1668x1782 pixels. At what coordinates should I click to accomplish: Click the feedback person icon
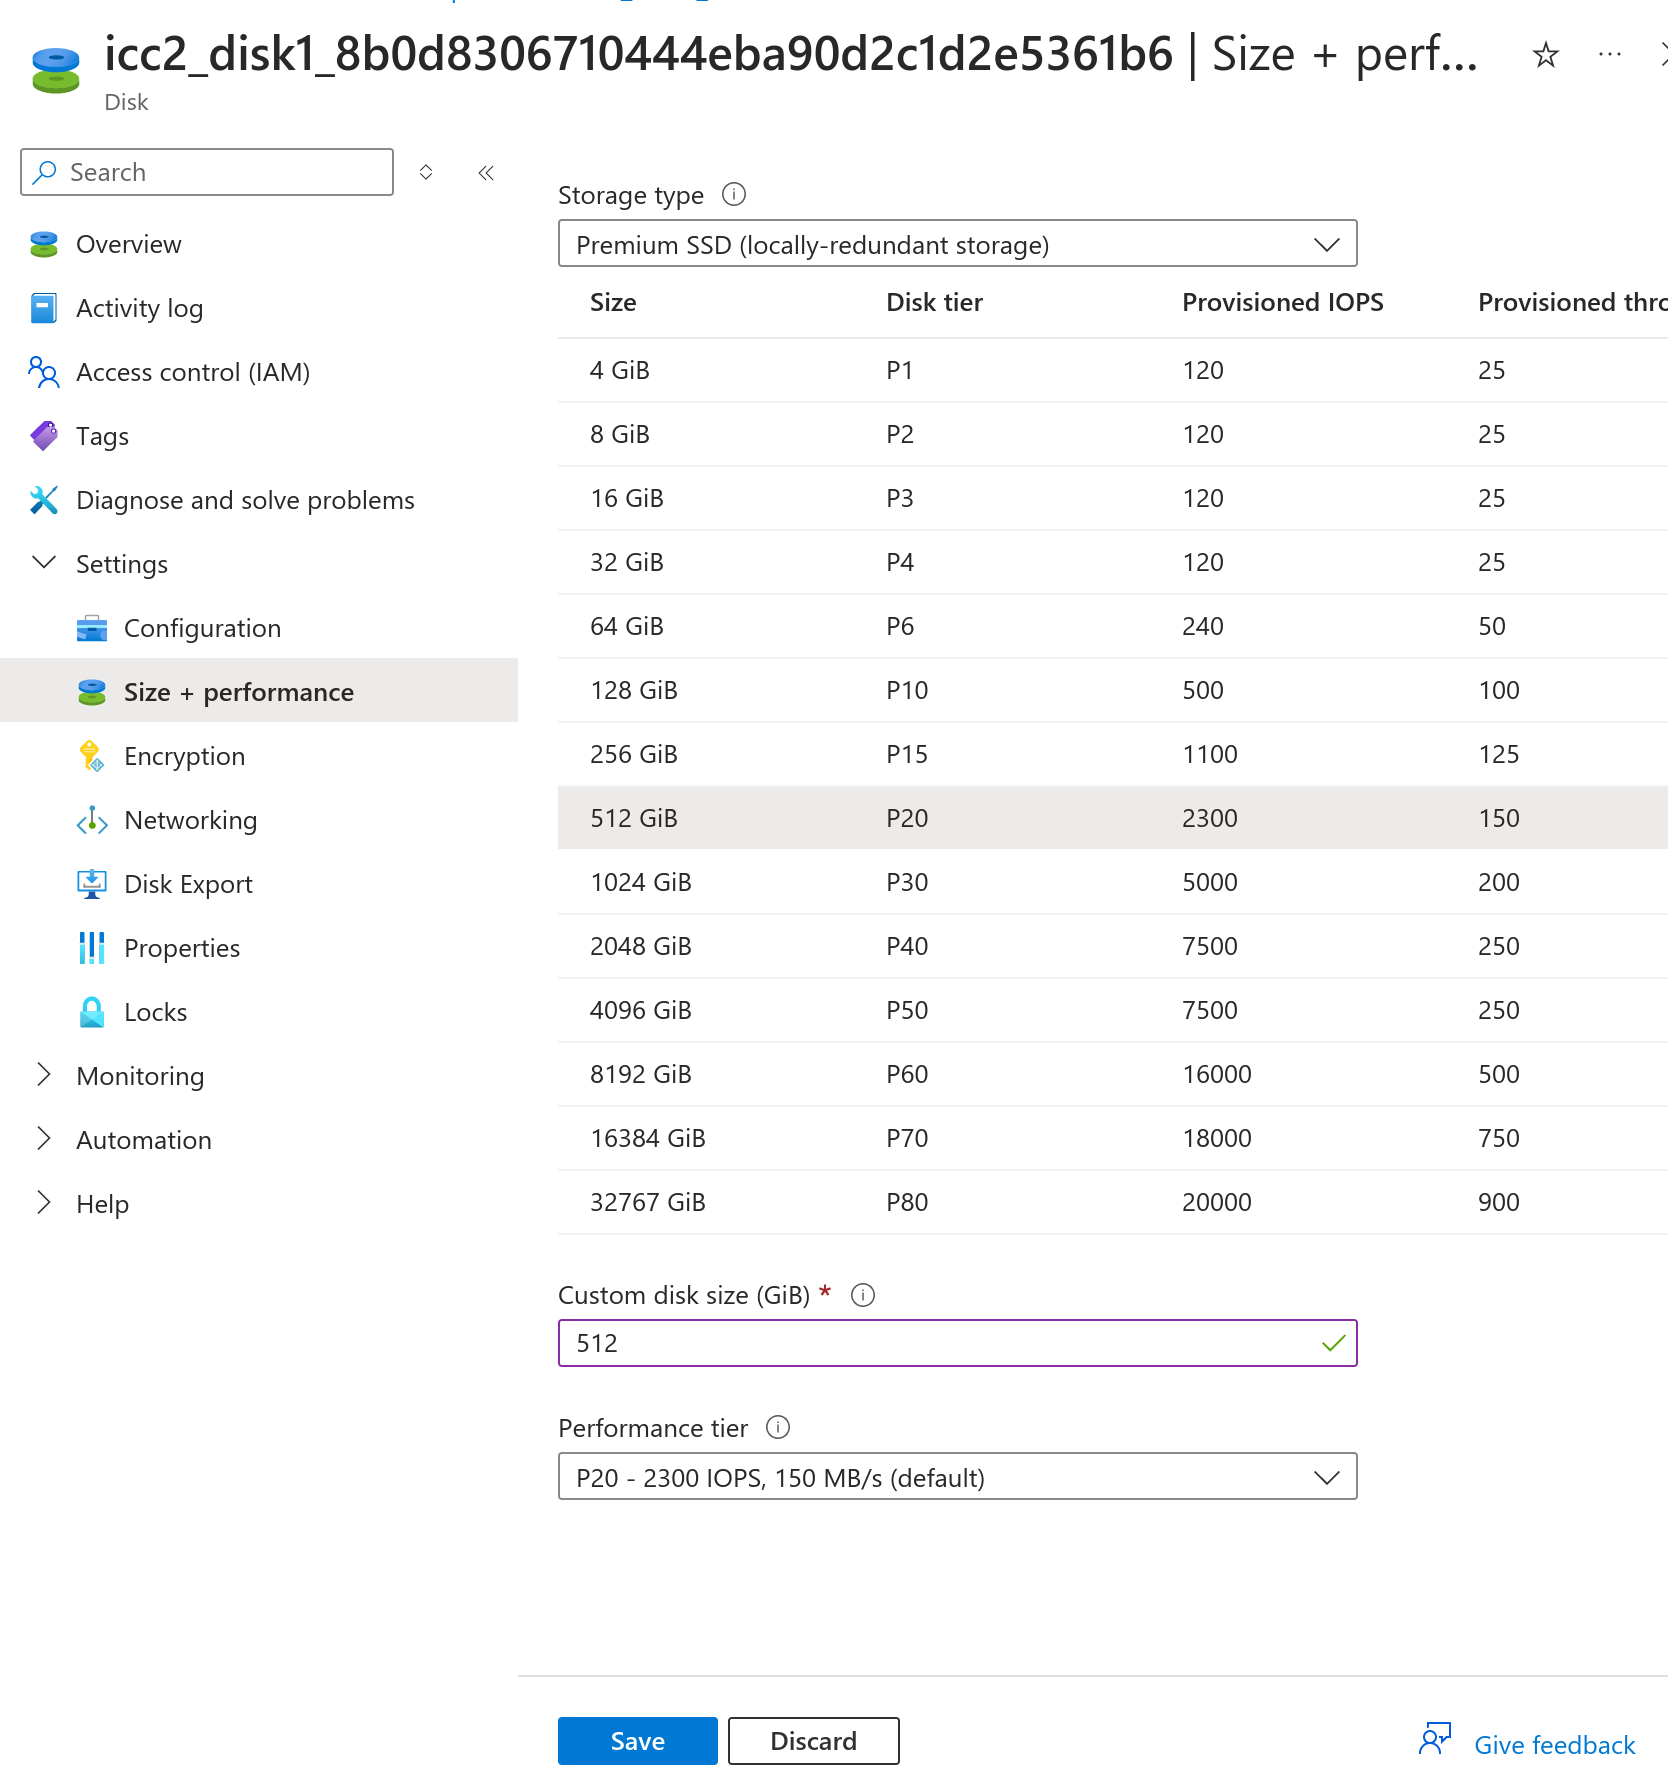click(1435, 1739)
